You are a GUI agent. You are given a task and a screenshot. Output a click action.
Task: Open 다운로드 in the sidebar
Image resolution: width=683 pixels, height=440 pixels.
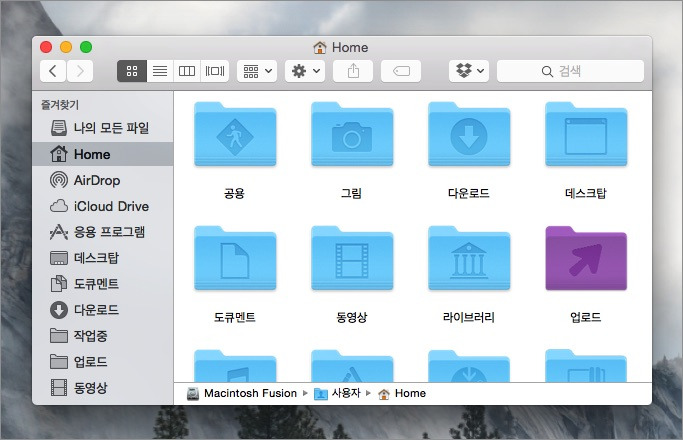103,310
